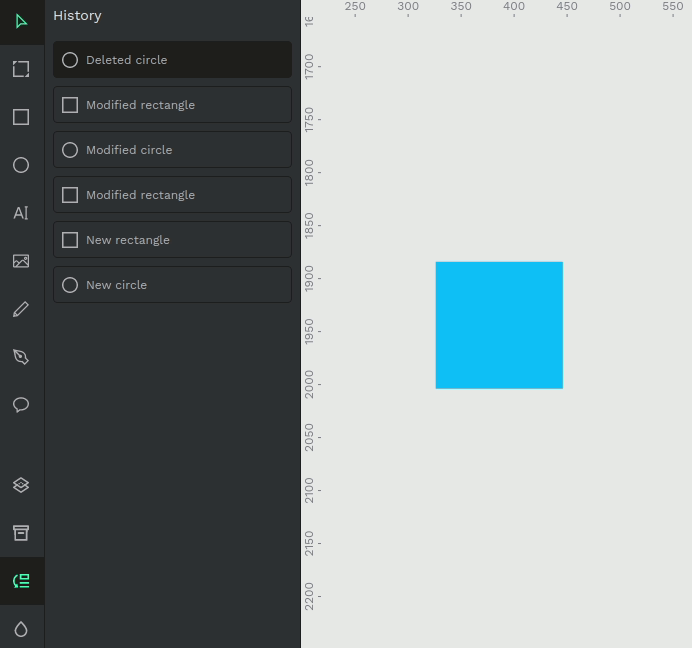This screenshot has width=692, height=648.
Task: Toggle the History panel icon
Action: (21, 581)
